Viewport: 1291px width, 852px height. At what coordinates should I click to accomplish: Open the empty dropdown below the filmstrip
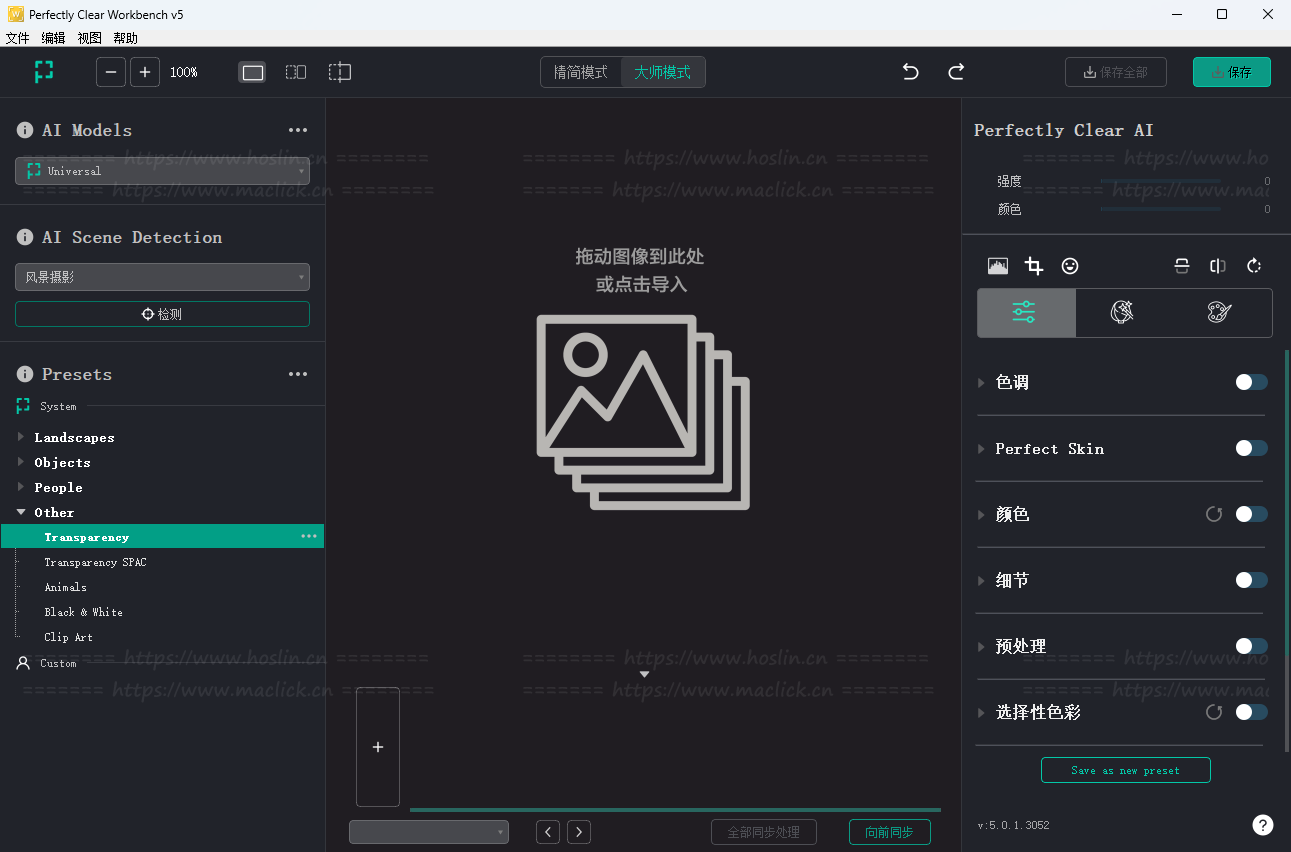[x=429, y=832]
